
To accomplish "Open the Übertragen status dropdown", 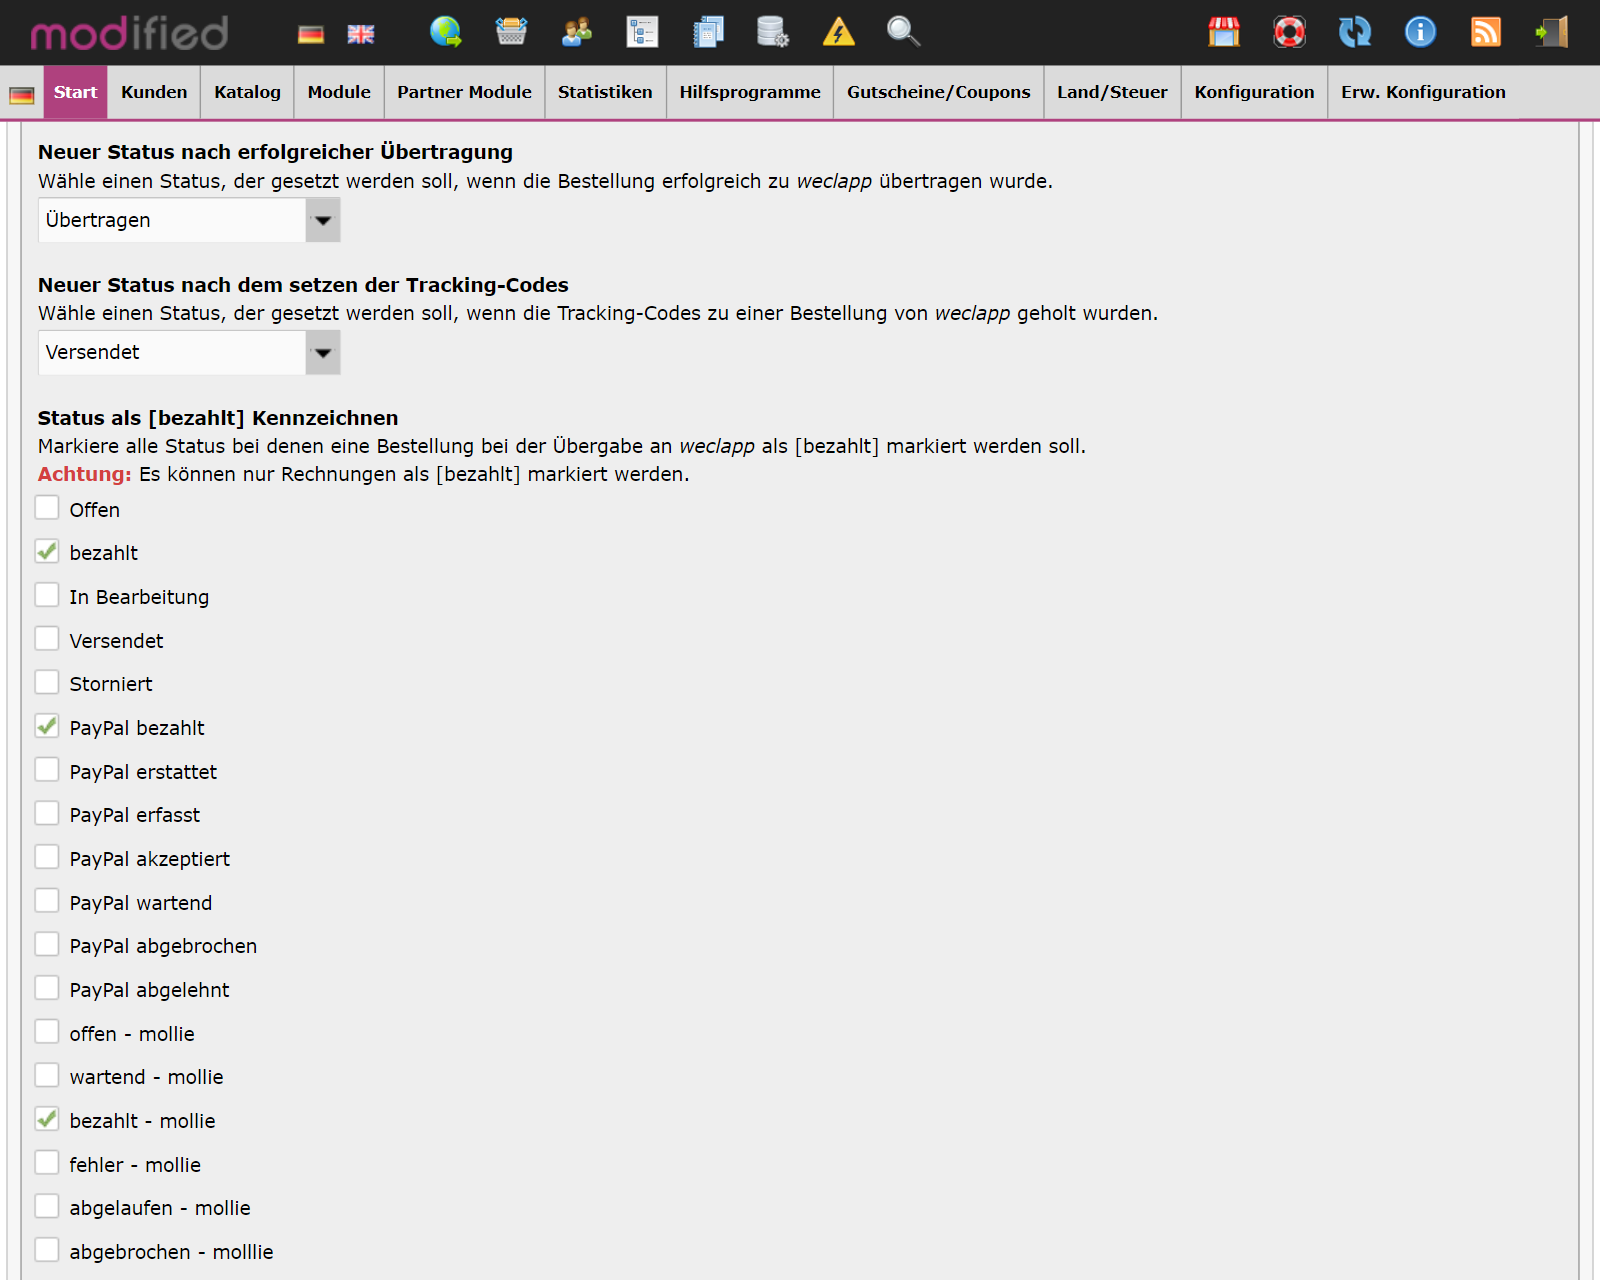I will click(322, 220).
